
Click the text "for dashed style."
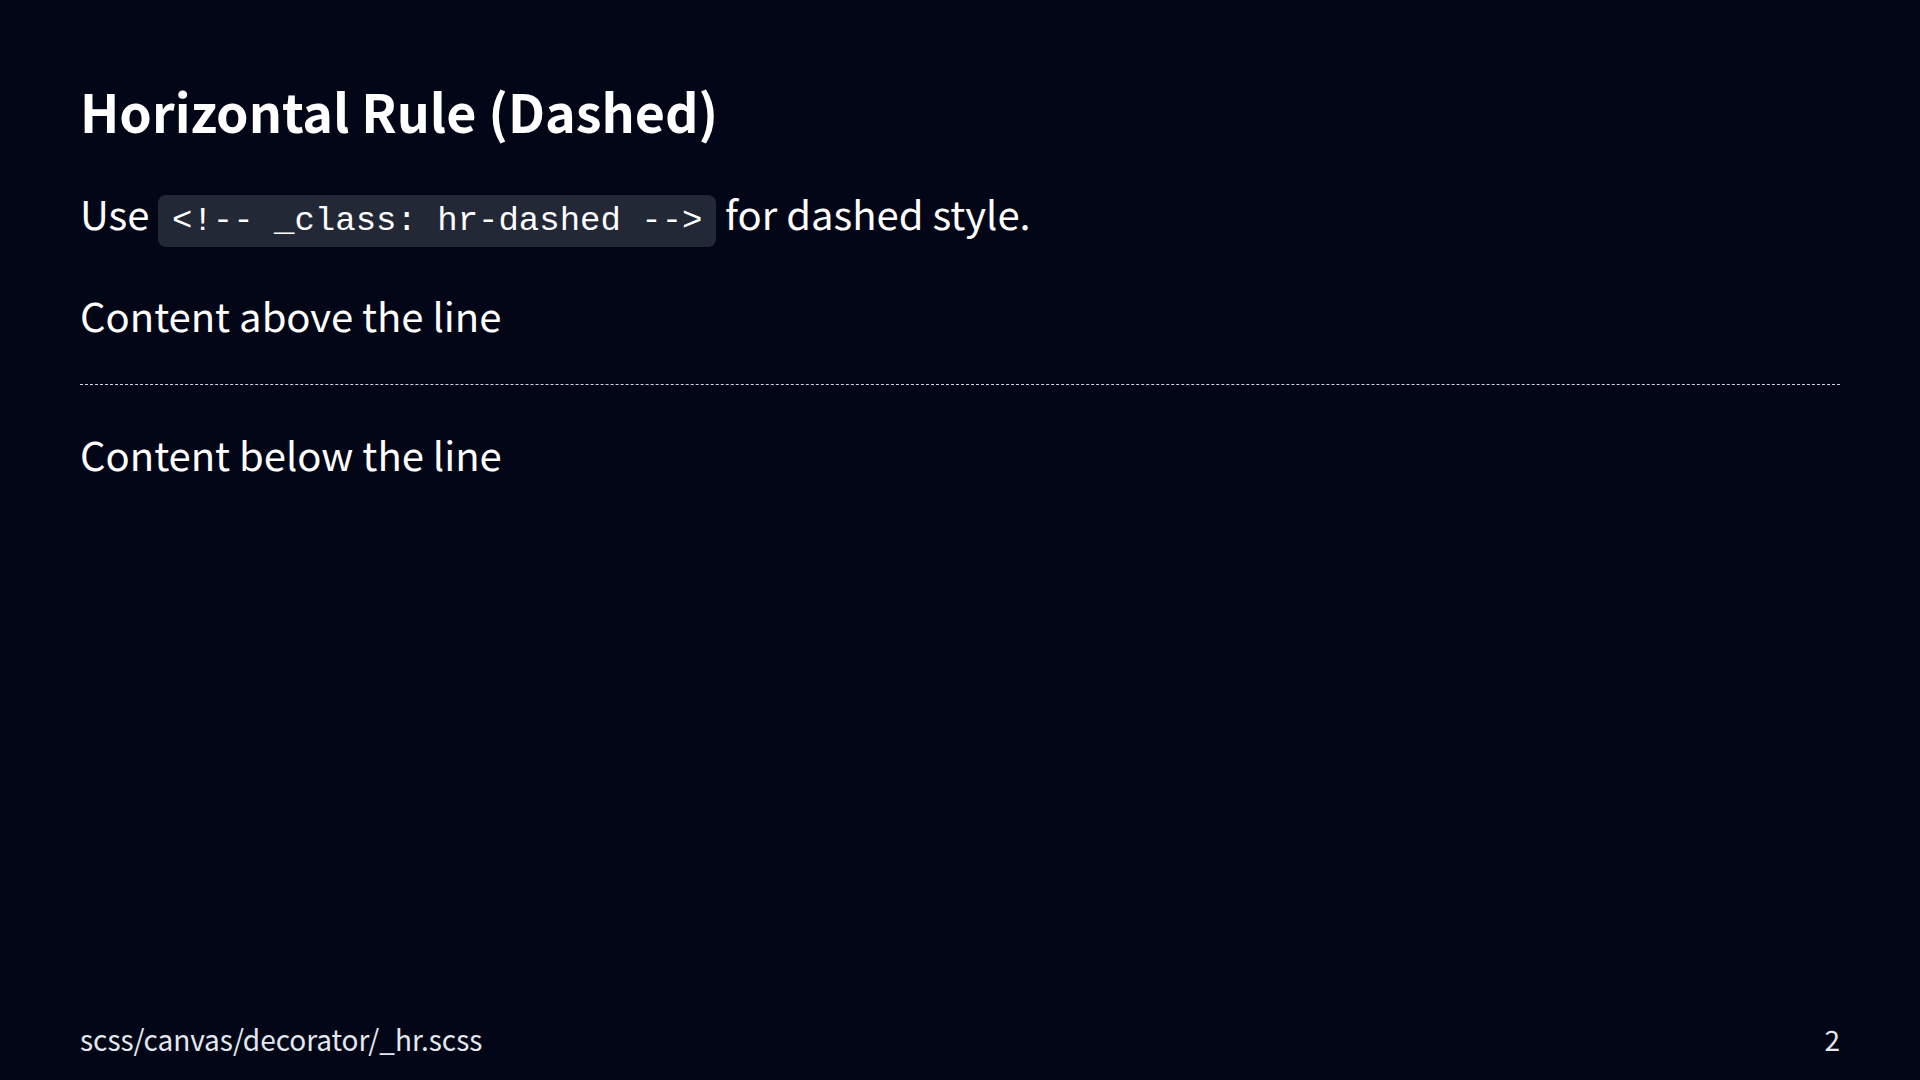click(x=877, y=216)
